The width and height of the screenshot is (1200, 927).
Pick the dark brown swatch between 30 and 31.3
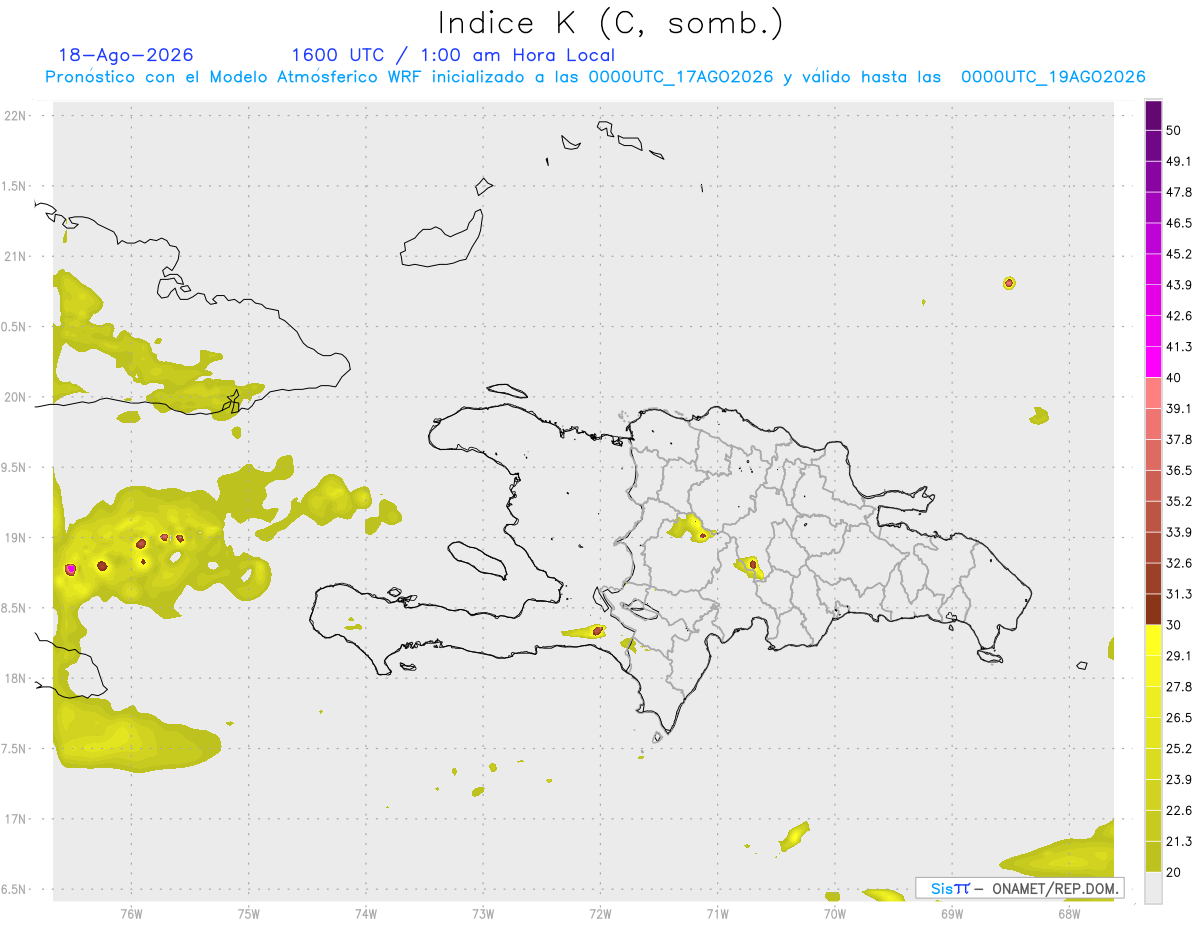(x=1153, y=609)
